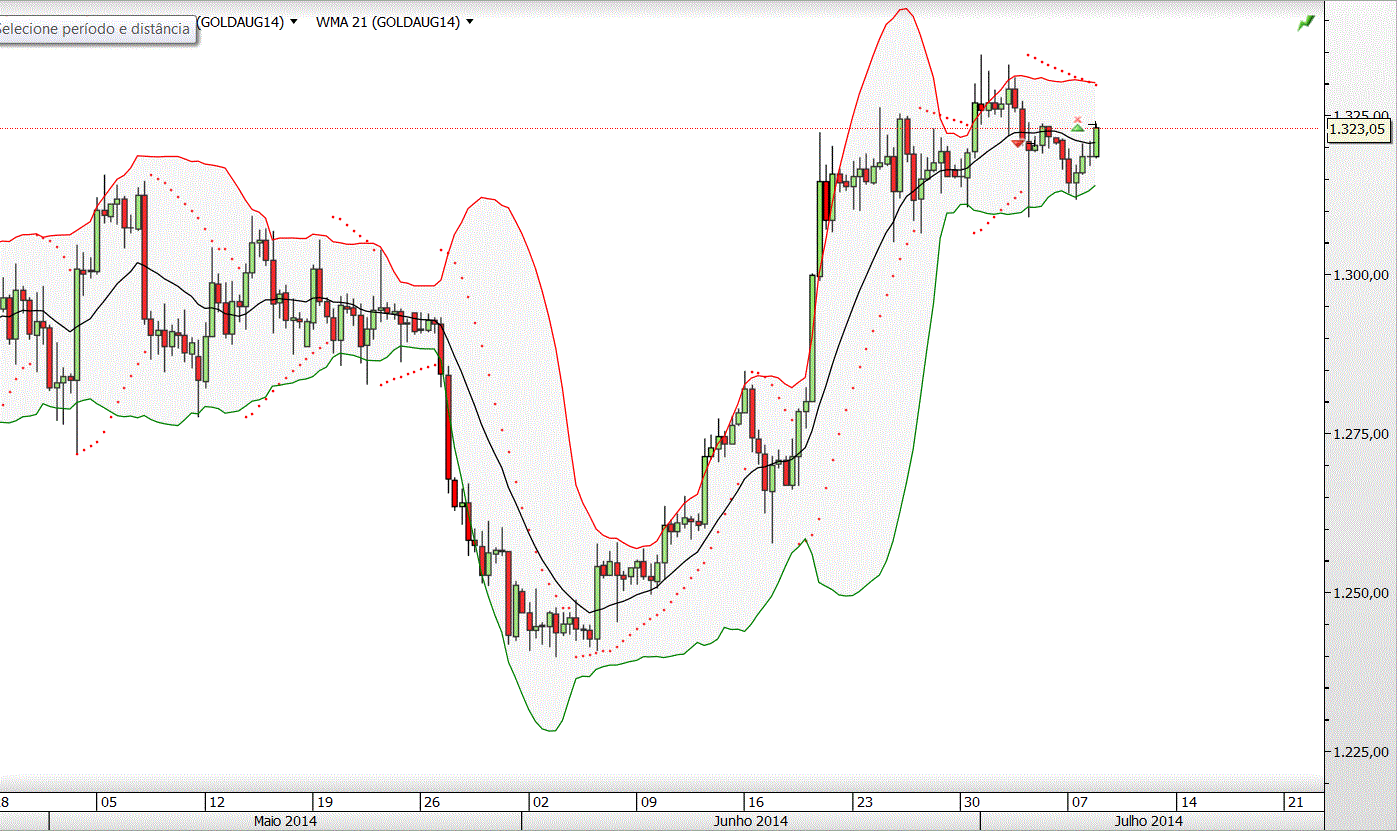The height and width of the screenshot is (831, 1397).
Task: Open dropdown arrow next to first GOLDAUG14 indicator
Action: coord(293,22)
